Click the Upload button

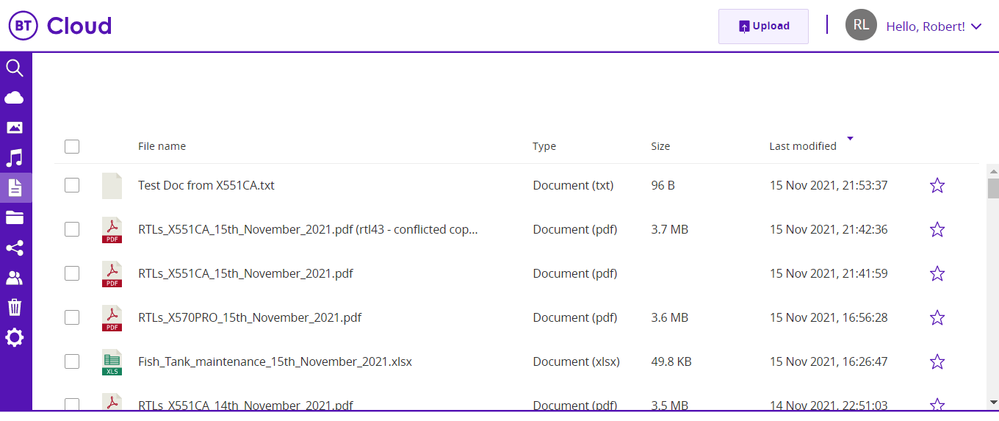pyautogui.click(x=763, y=26)
